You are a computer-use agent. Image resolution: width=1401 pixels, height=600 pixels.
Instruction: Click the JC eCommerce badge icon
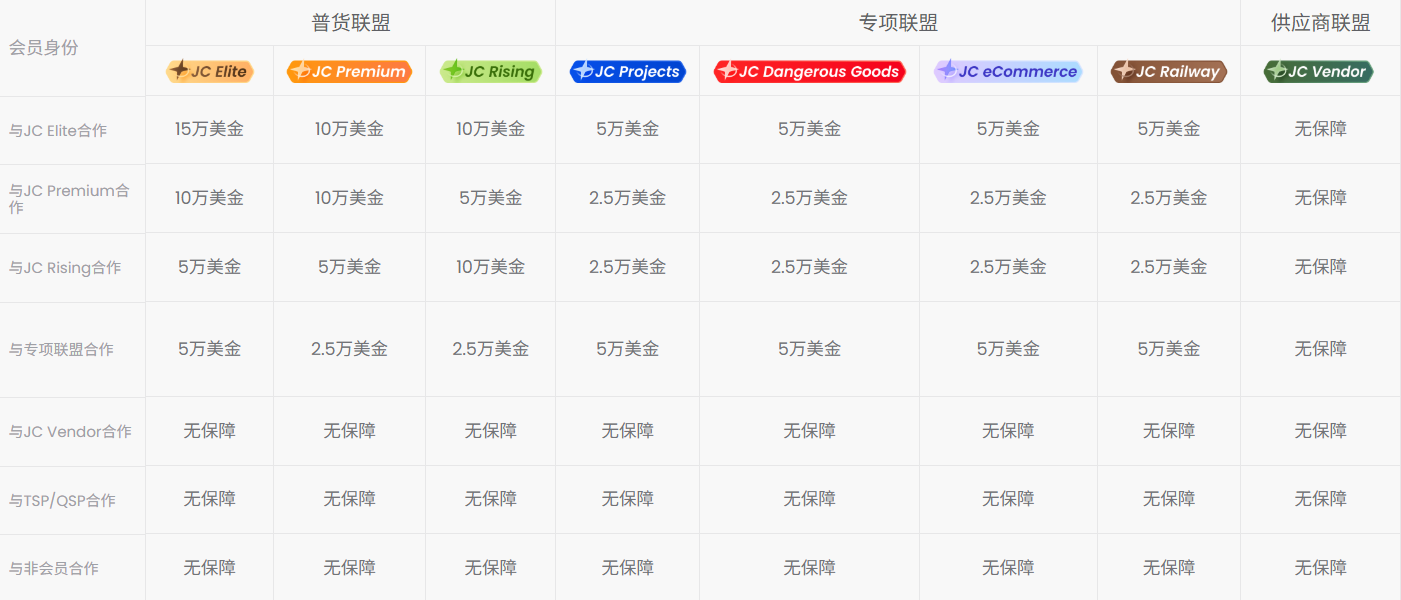click(x=1008, y=71)
